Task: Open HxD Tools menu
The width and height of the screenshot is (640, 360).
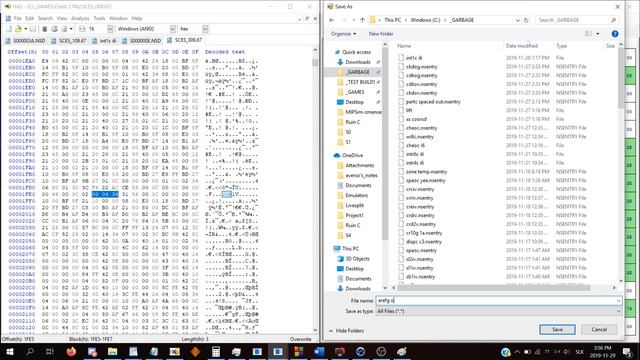Action: coord(99,18)
